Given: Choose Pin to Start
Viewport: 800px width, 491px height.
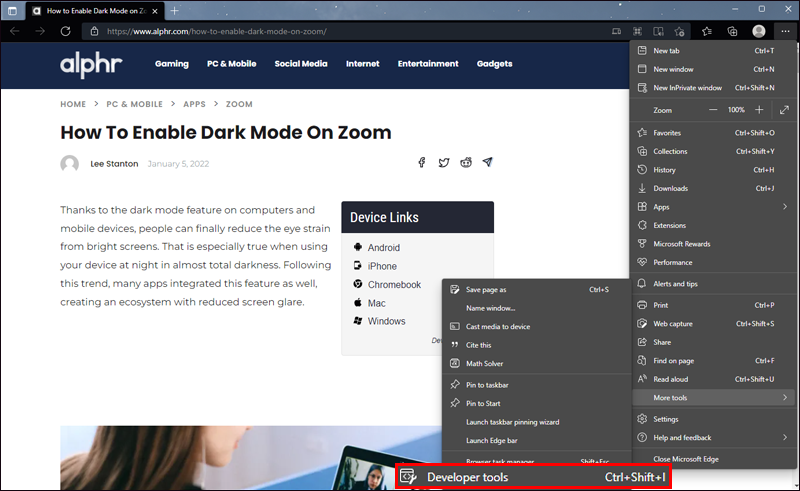Looking at the screenshot, I should tap(537, 403).
